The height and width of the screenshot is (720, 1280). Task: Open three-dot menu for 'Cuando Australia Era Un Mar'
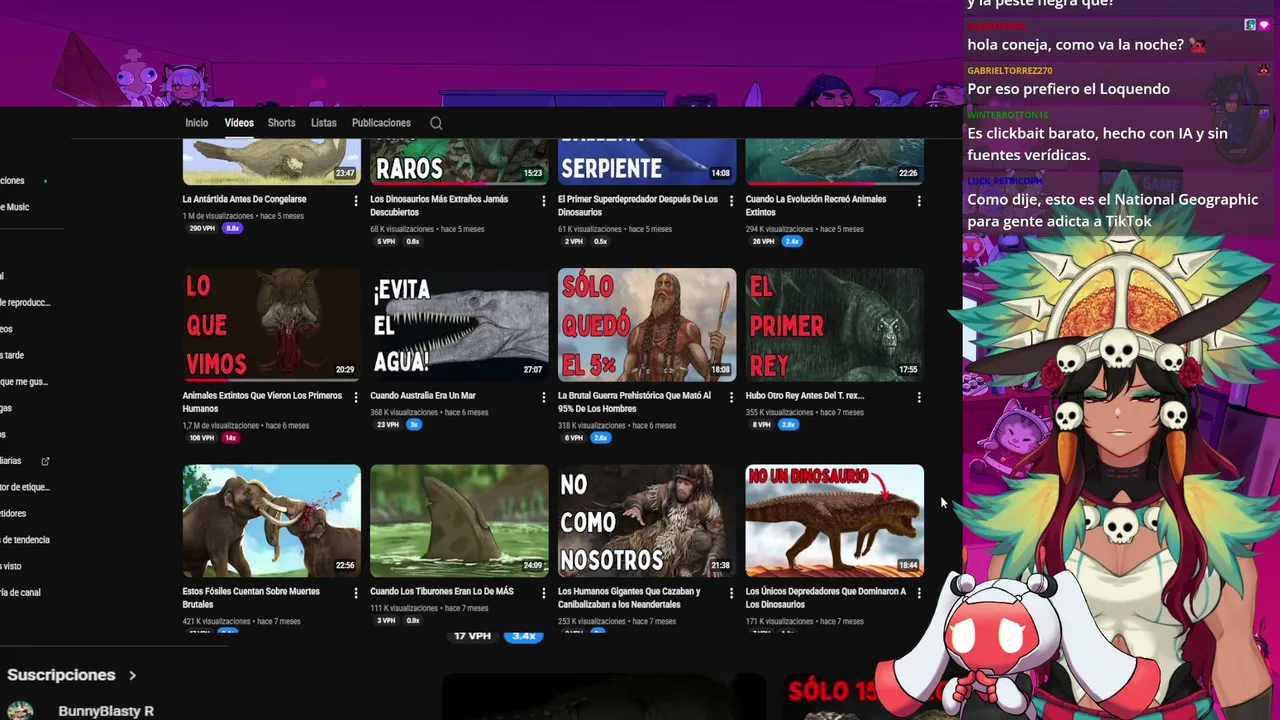point(544,397)
